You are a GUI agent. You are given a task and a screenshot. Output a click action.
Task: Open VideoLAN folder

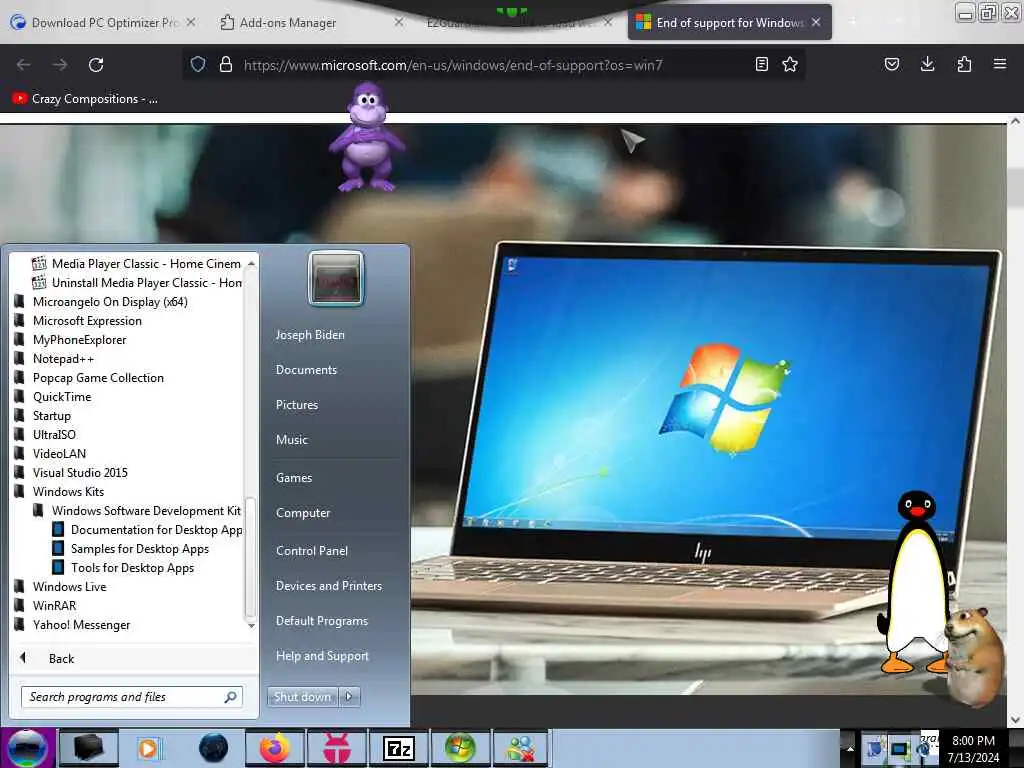[x=50, y=453]
